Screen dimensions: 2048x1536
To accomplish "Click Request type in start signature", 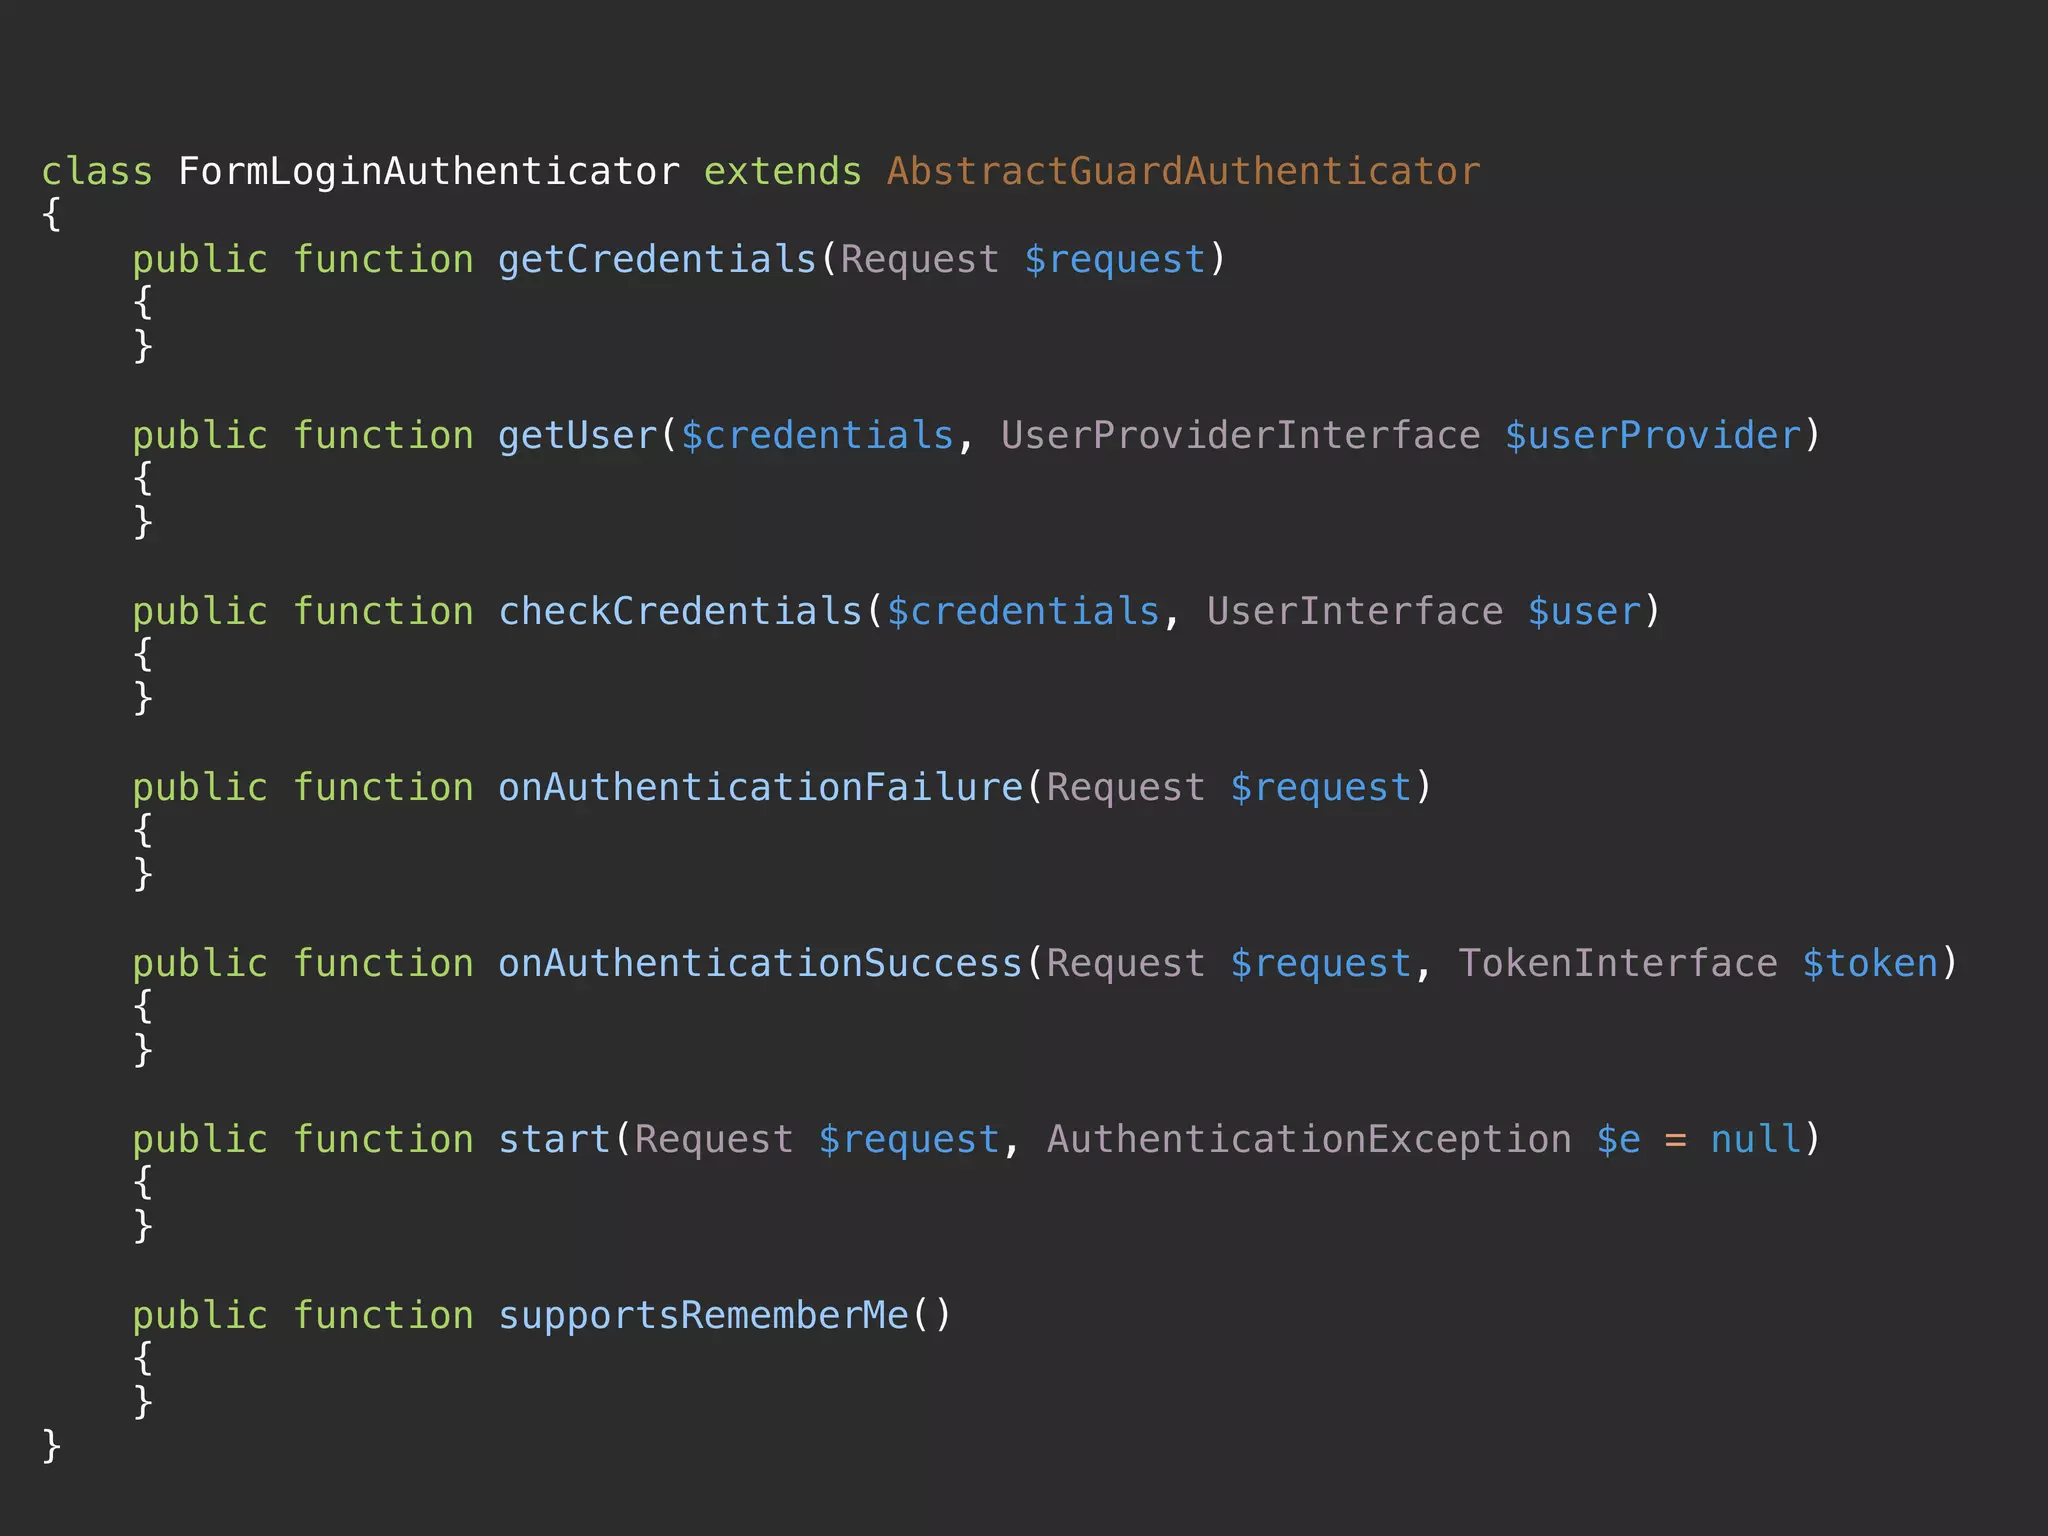I will point(714,1139).
